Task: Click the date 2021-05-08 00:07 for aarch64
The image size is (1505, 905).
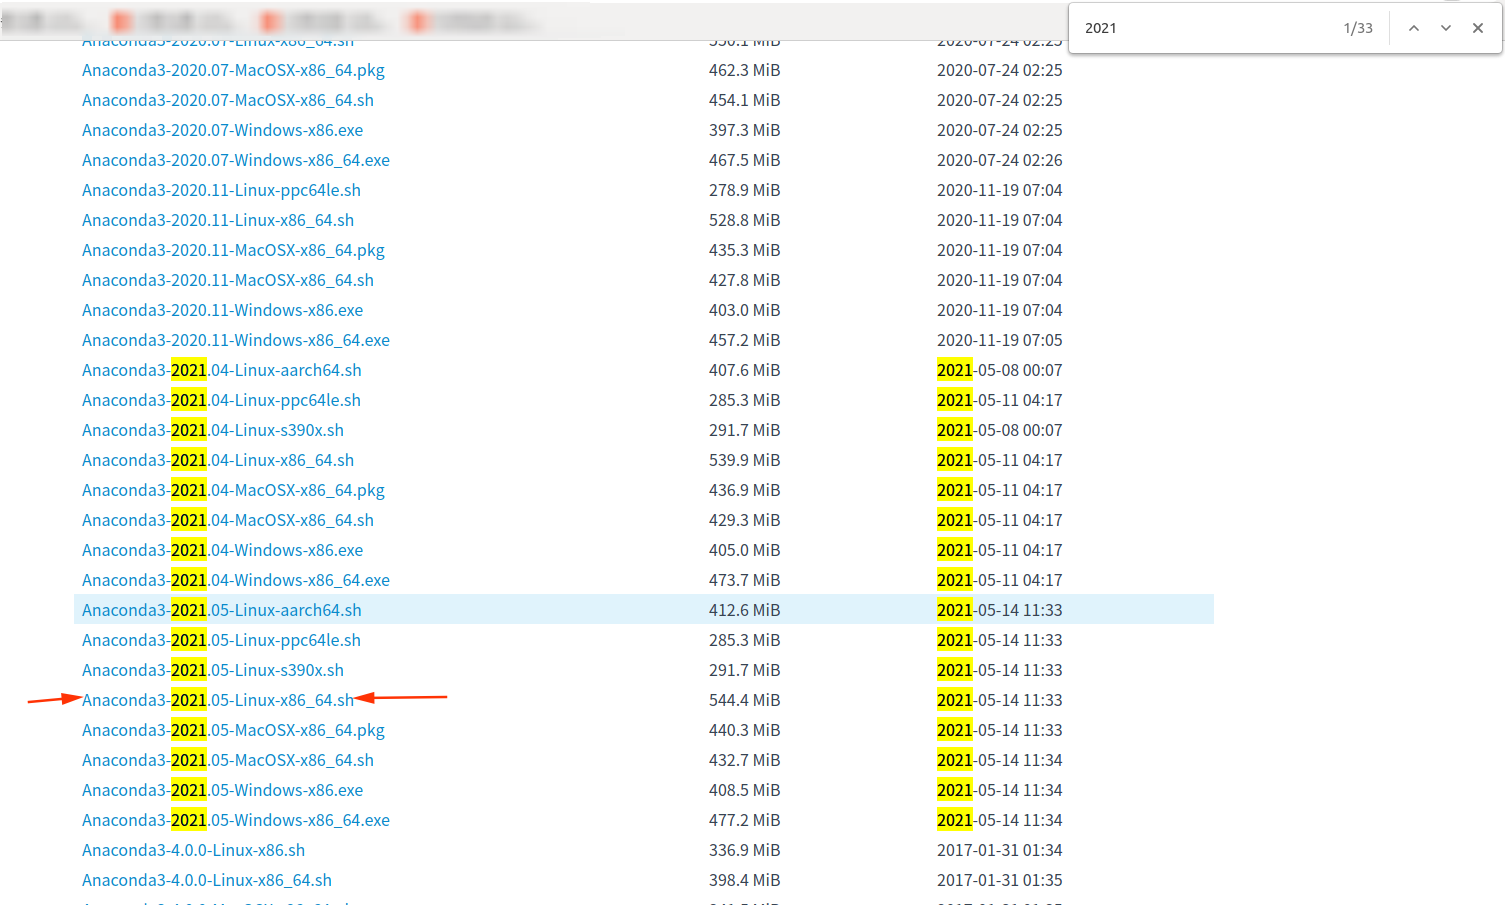Action: click(999, 370)
